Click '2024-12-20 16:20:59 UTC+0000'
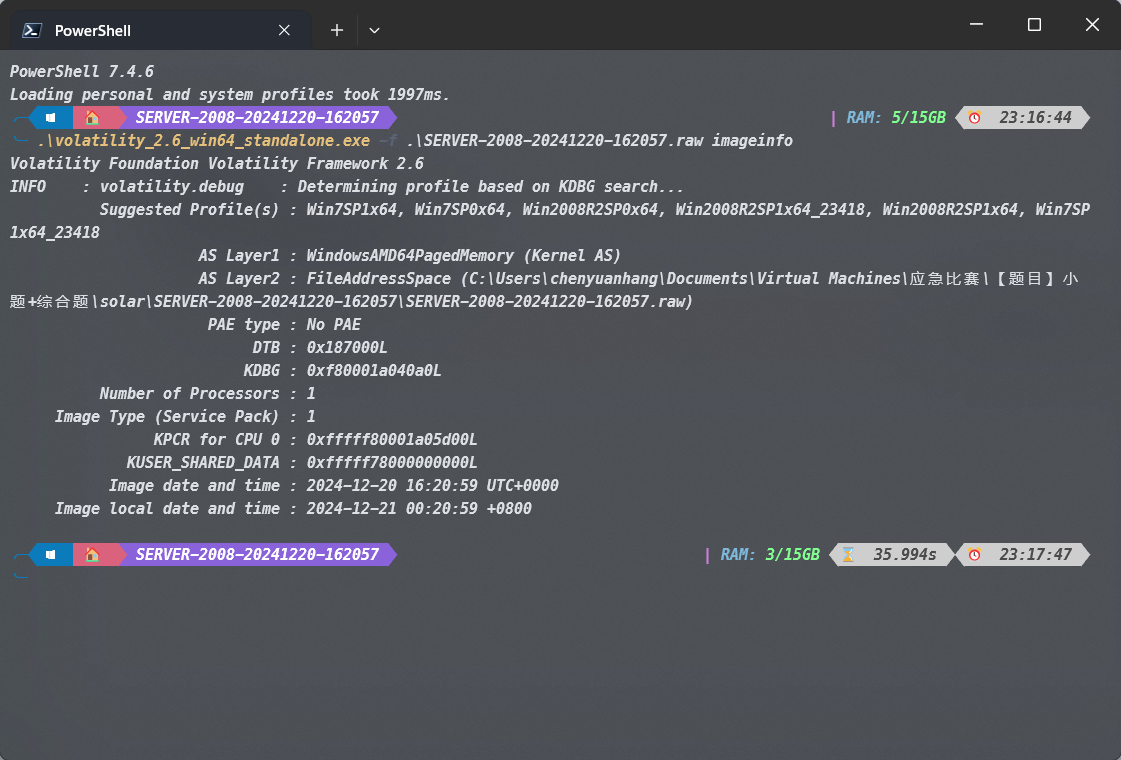The image size is (1121, 760). 432,485
